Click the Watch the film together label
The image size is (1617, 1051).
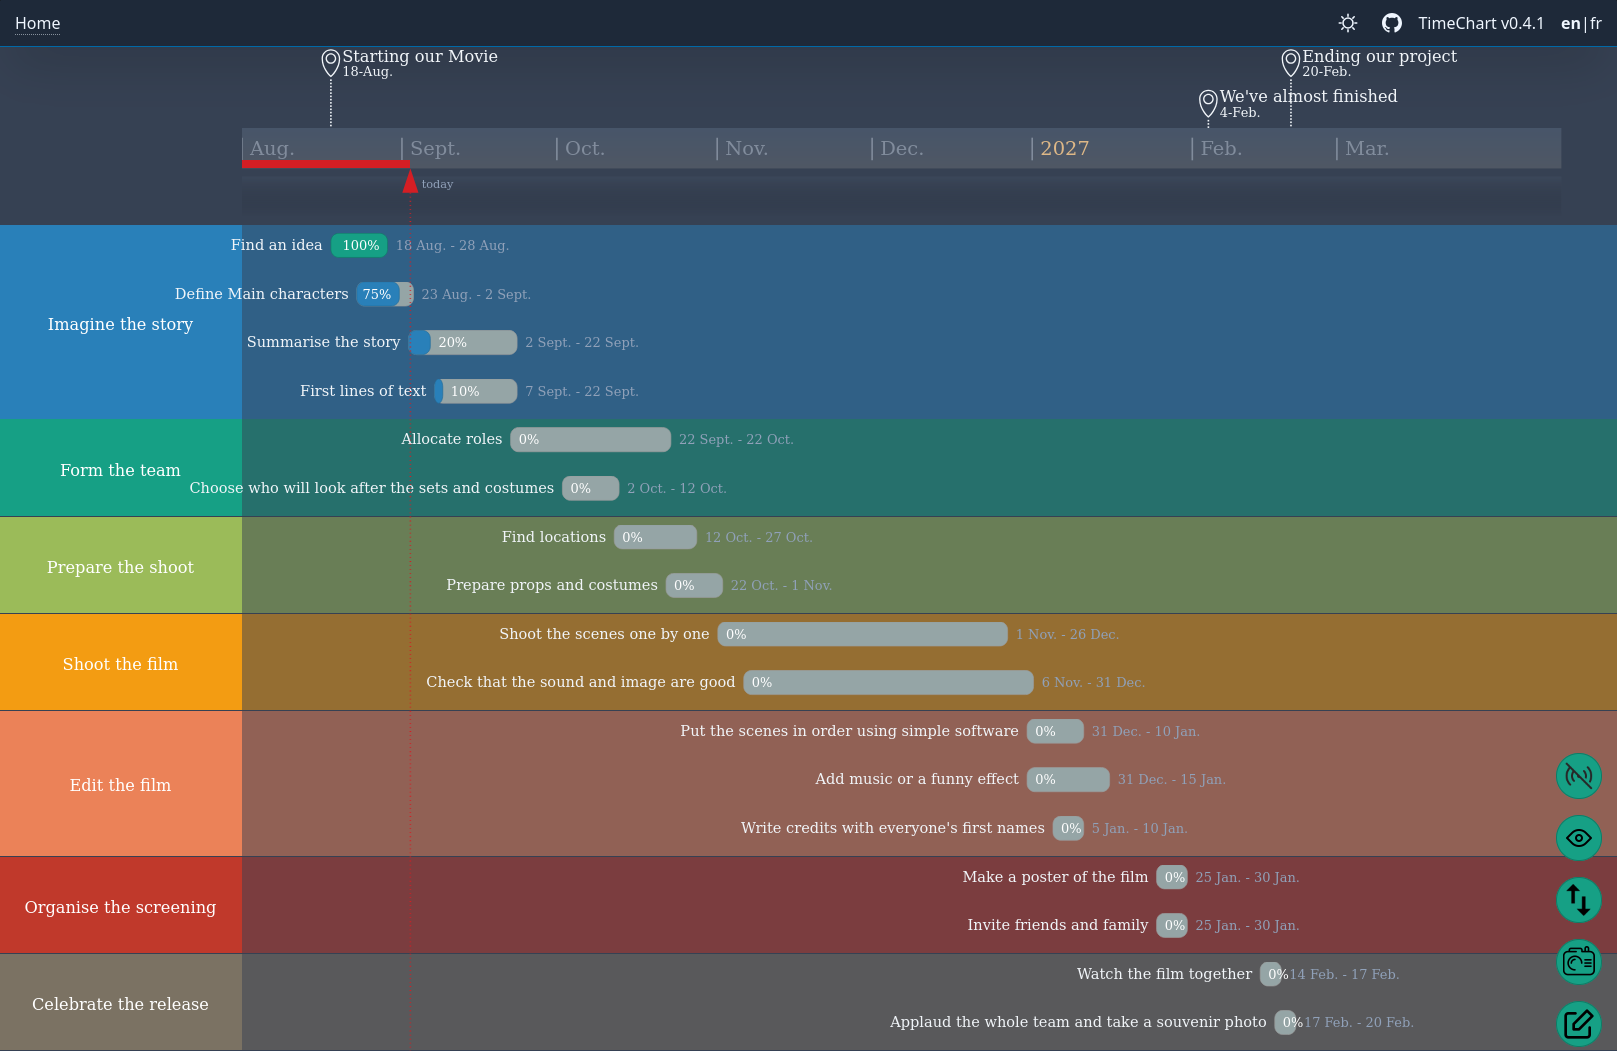pos(1164,974)
